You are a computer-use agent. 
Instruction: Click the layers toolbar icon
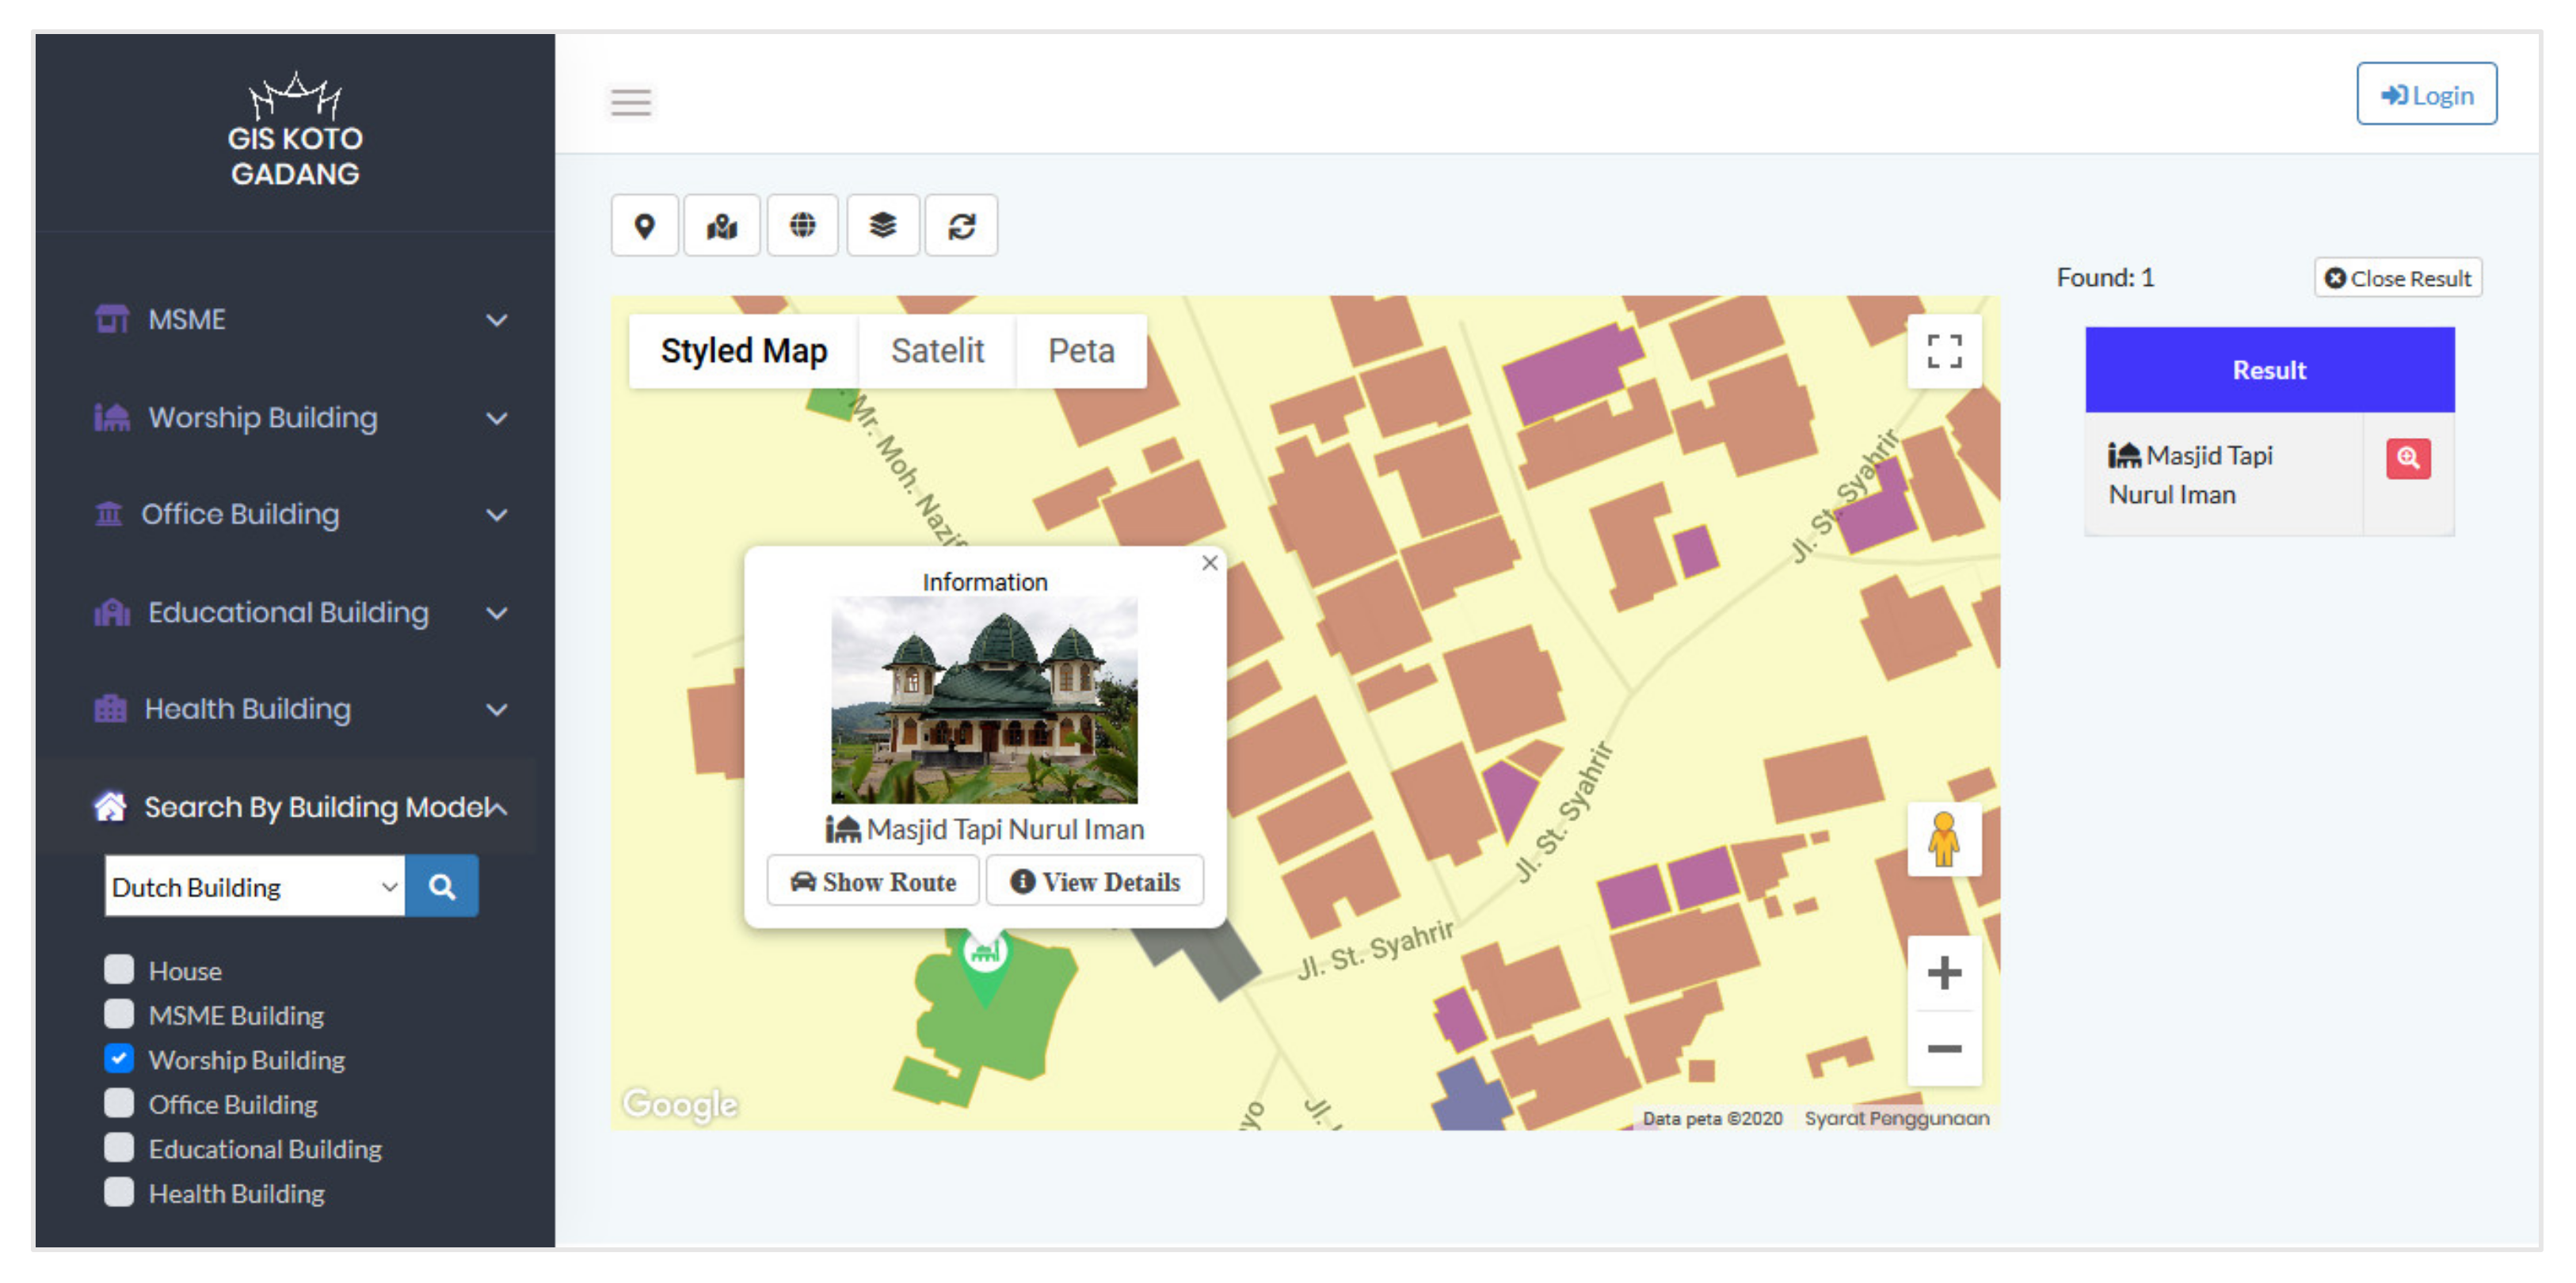882,226
